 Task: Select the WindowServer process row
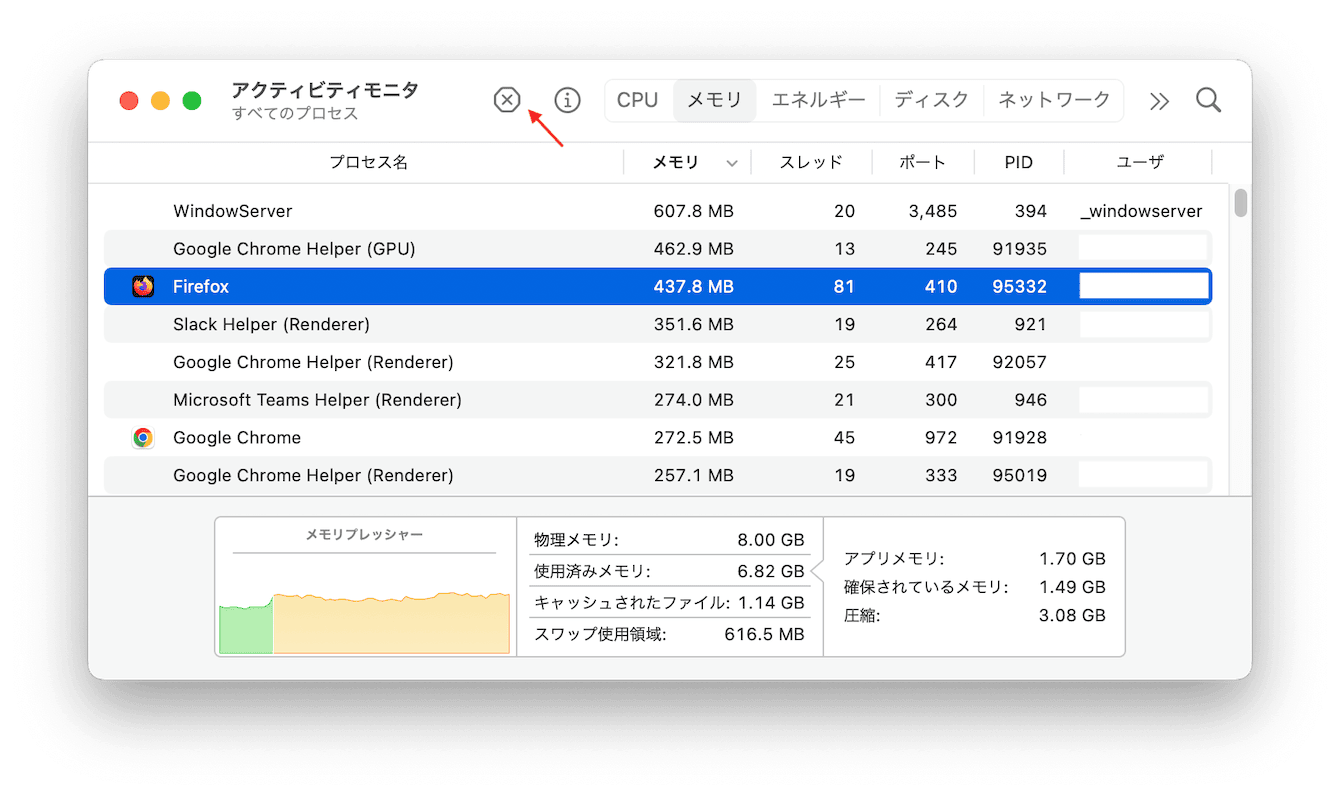[x=658, y=212]
